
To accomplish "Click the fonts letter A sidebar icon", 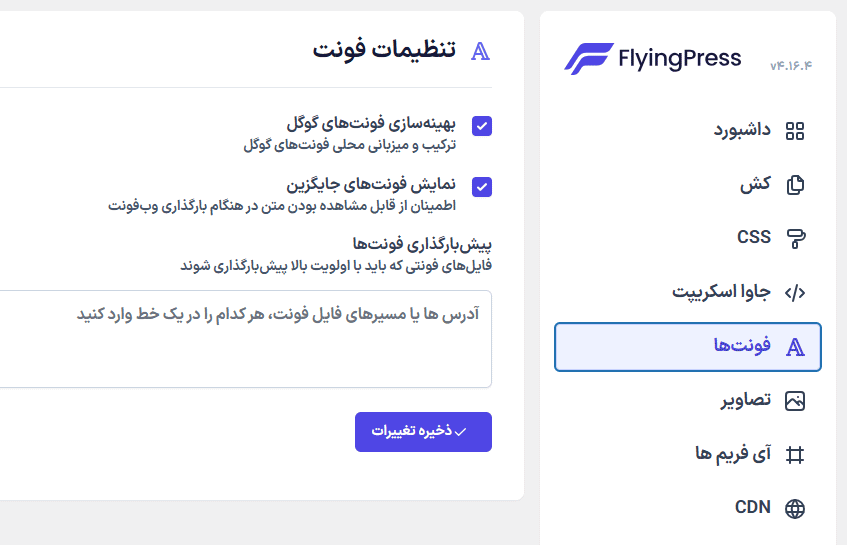I will [795, 347].
